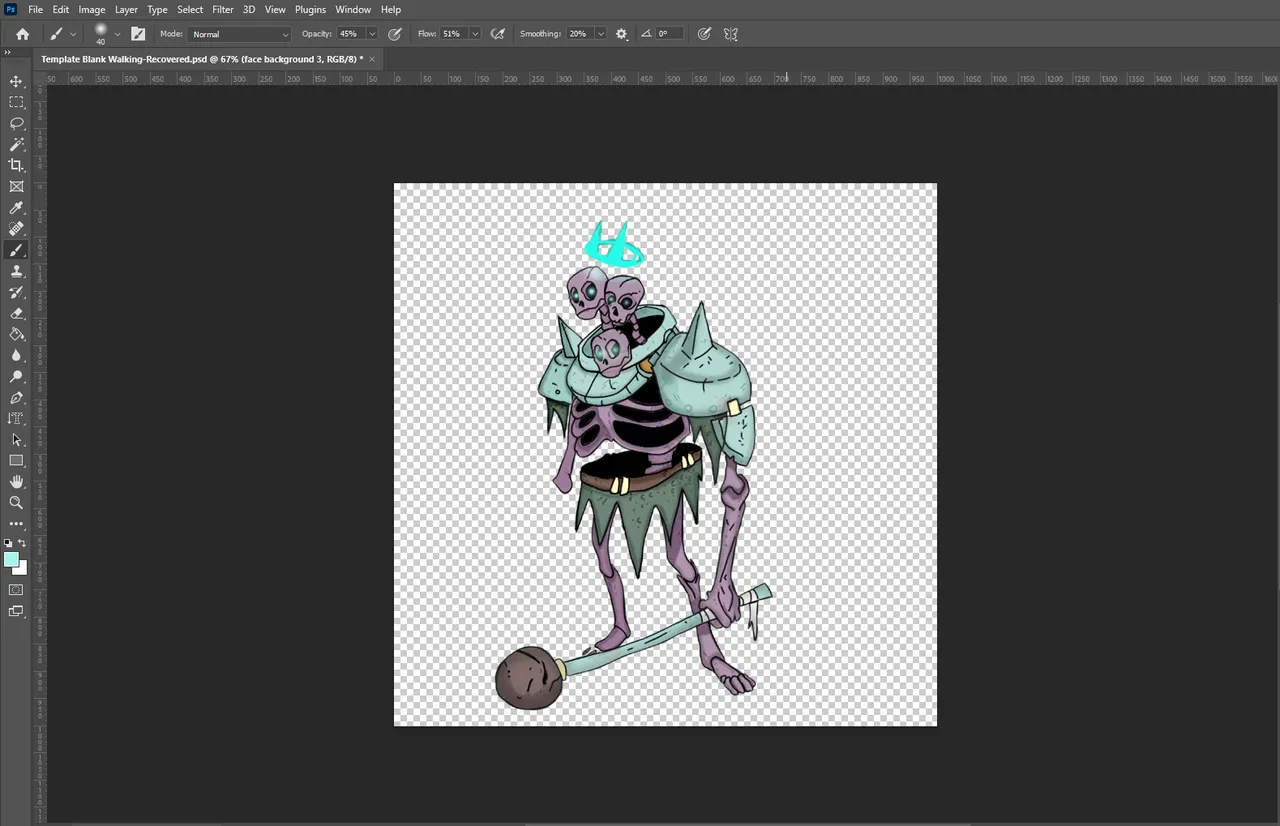Select the Vertical Type tool
Screen dimensions: 1280x826
point(16,419)
